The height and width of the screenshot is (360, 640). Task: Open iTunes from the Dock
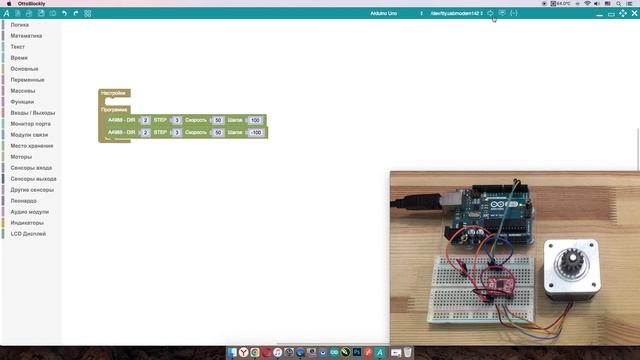click(x=278, y=352)
